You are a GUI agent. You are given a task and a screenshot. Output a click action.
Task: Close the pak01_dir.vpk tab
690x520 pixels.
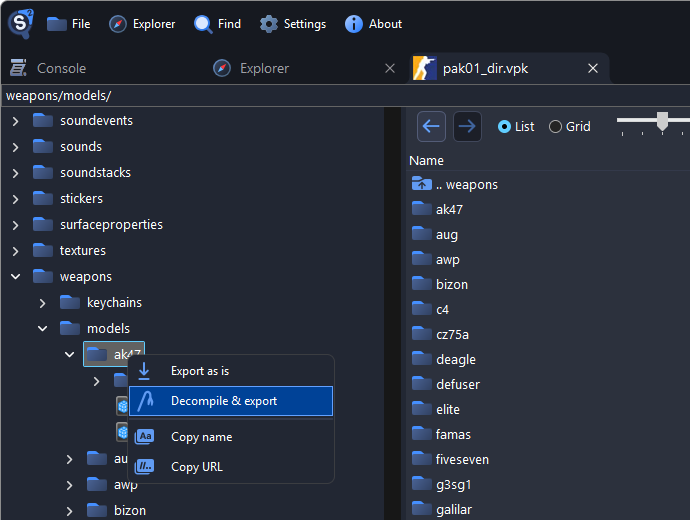pyautogui.click(x=593, y=68)
